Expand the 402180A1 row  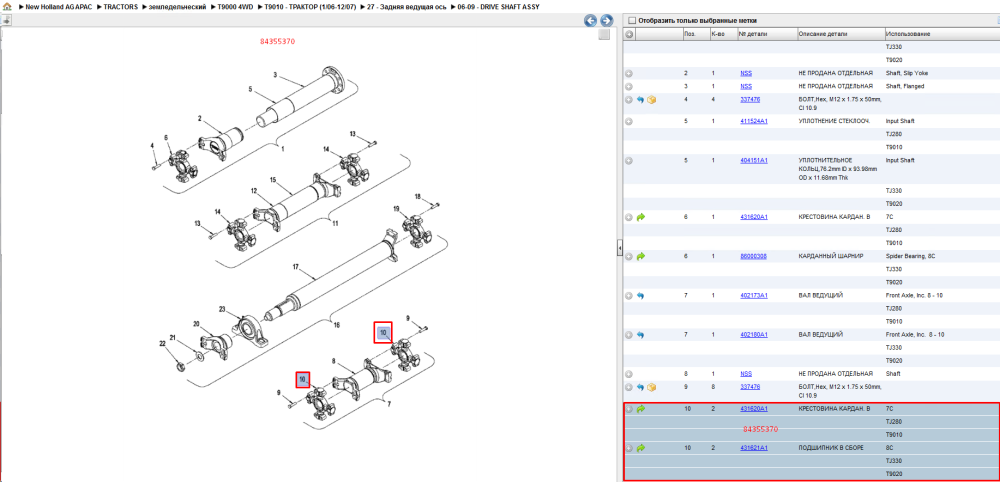(x=629, y=335)
